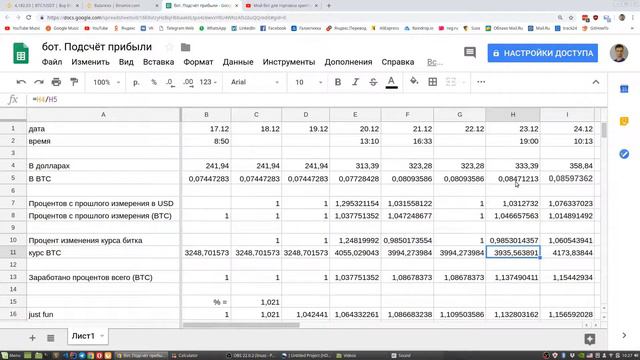Open the Файл menu
The image size is (640, 360).
52,62
